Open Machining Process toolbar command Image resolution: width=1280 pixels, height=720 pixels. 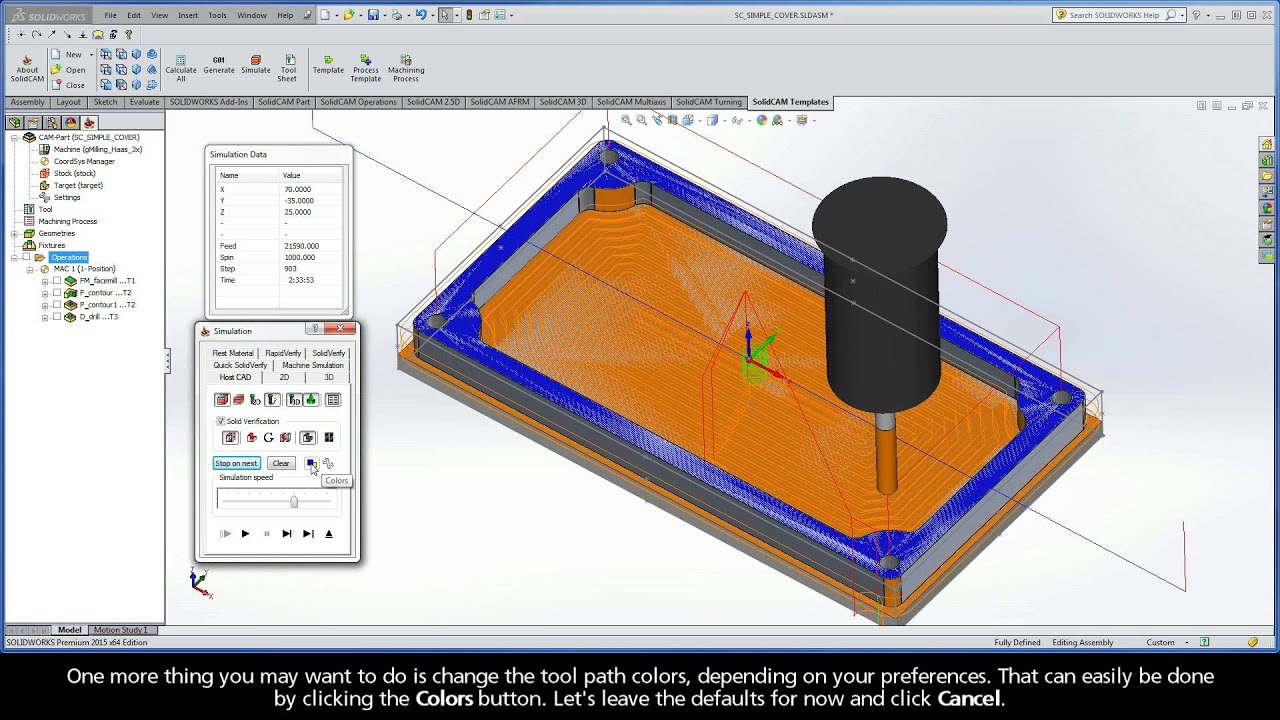(406, 68)
